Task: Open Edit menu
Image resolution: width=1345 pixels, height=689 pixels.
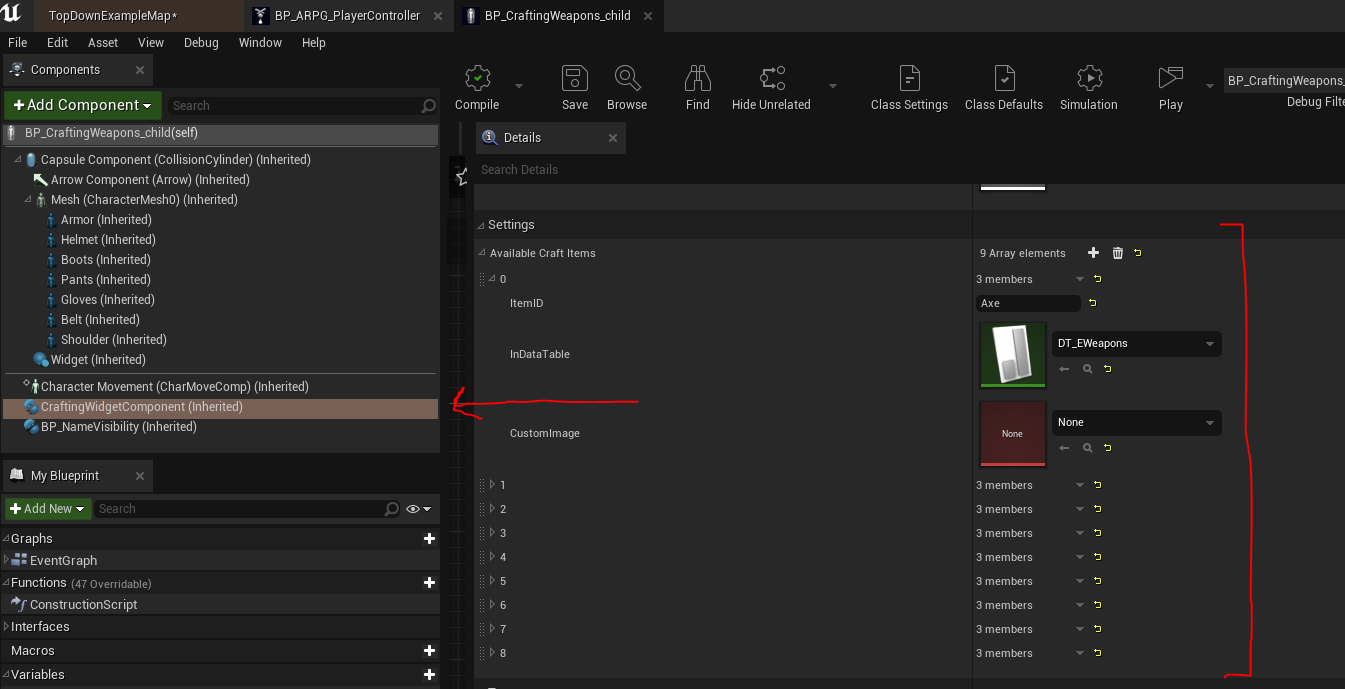Action: point(58,42)
